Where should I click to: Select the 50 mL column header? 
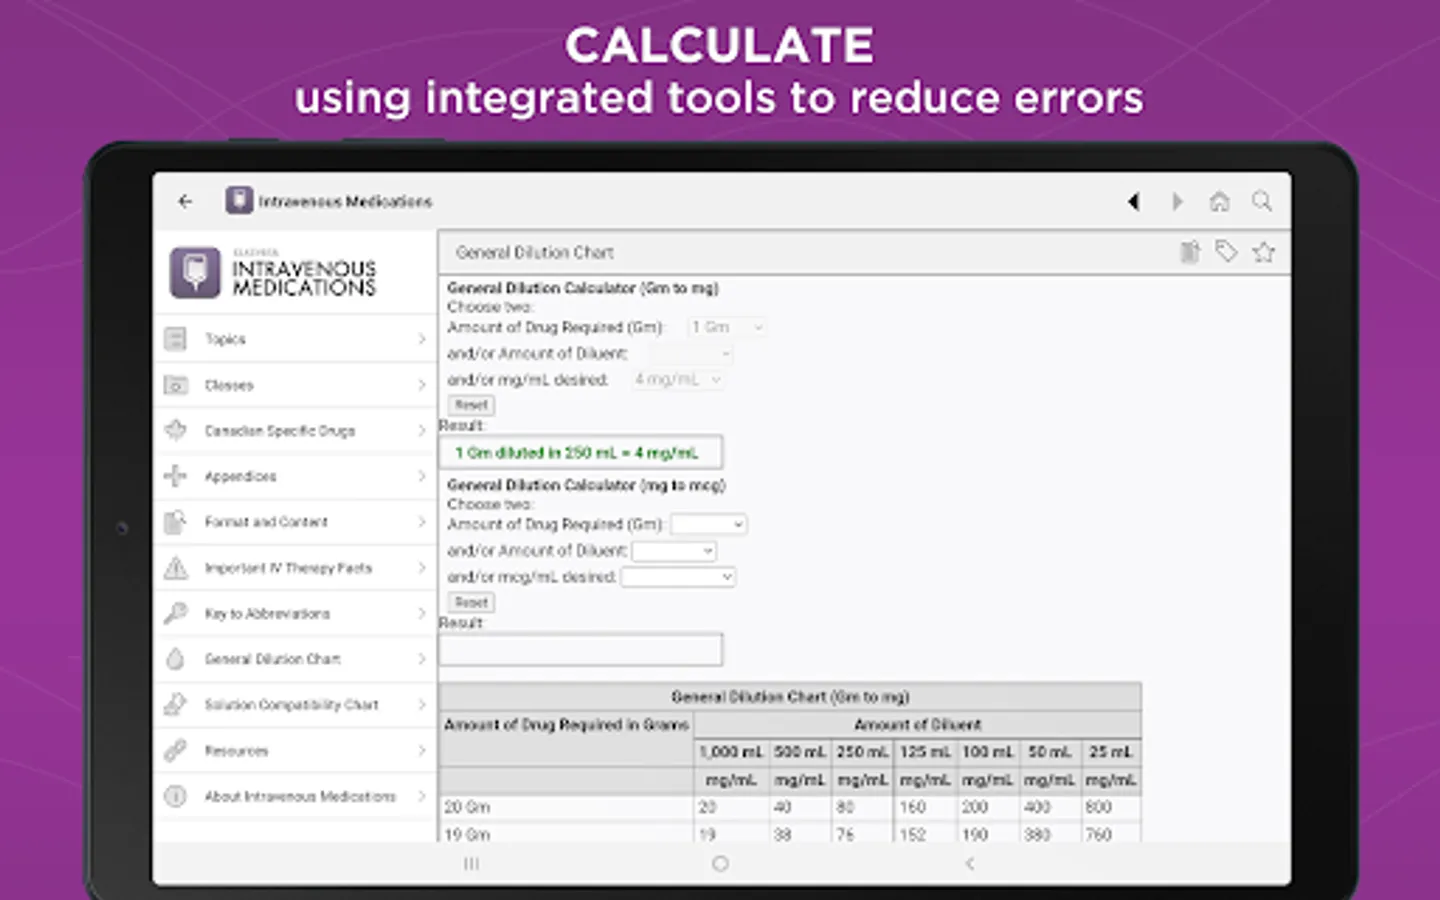pos(1050,752)
